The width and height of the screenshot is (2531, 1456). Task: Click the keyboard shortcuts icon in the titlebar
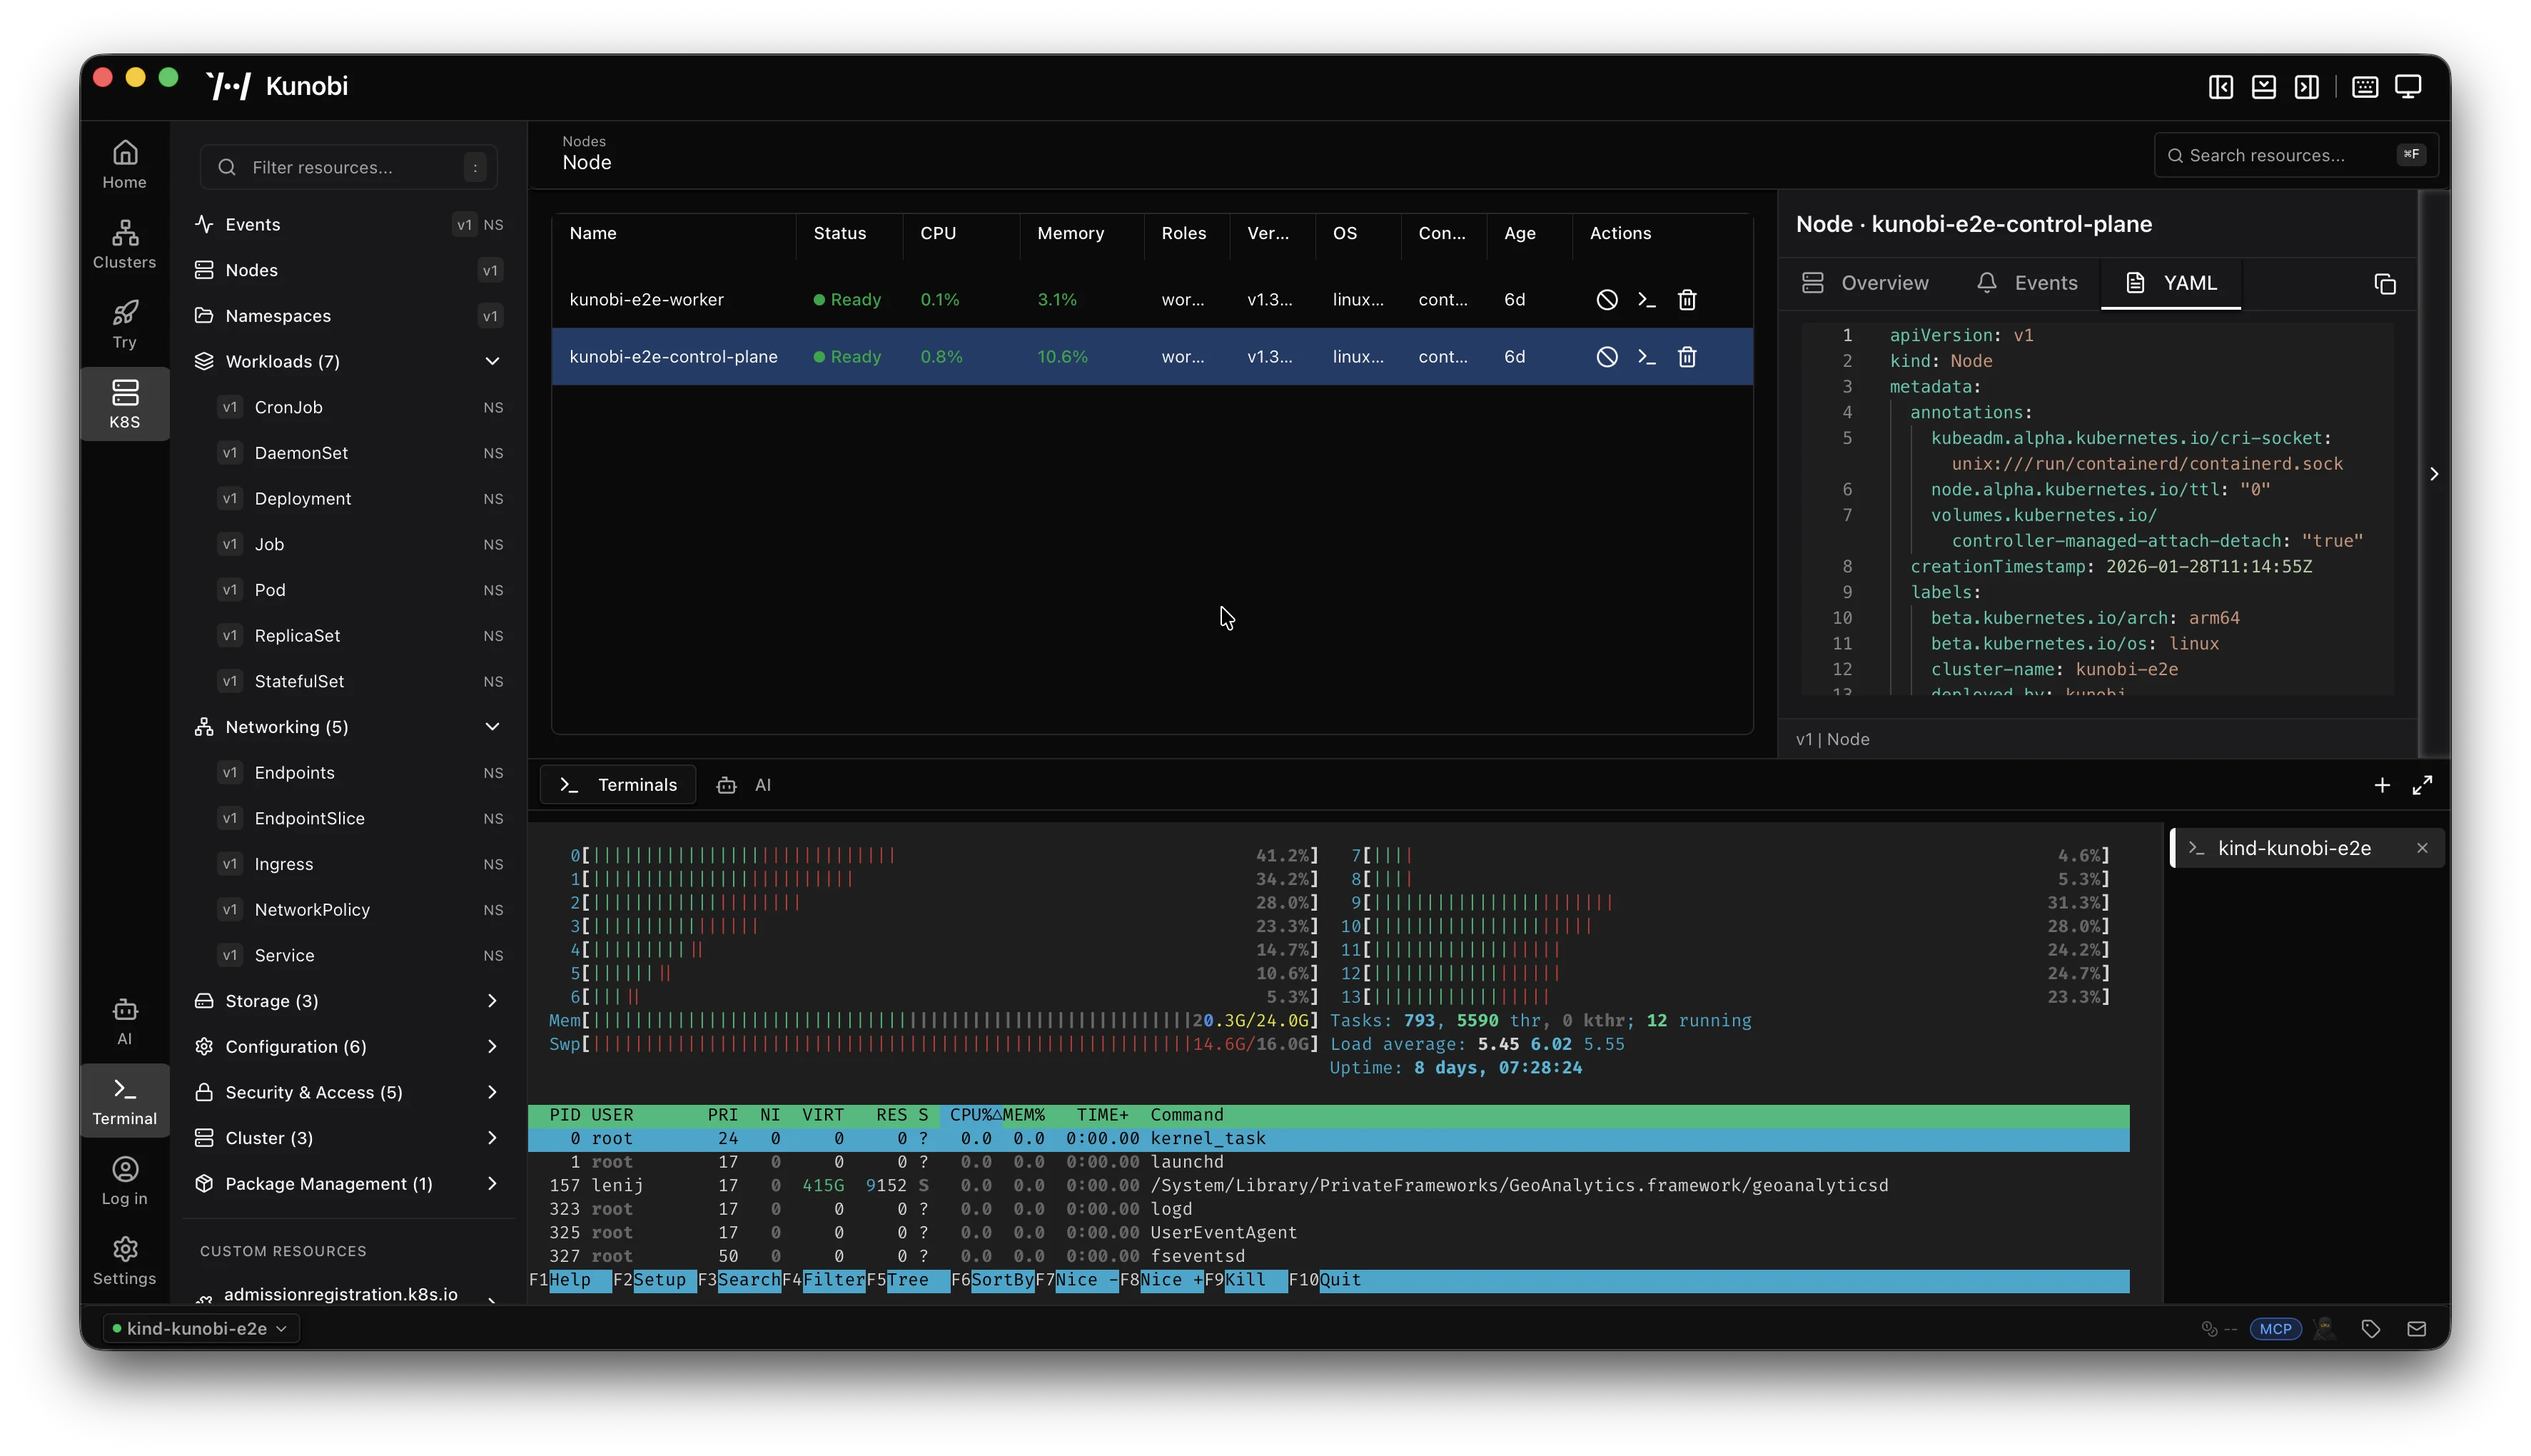2363,87
